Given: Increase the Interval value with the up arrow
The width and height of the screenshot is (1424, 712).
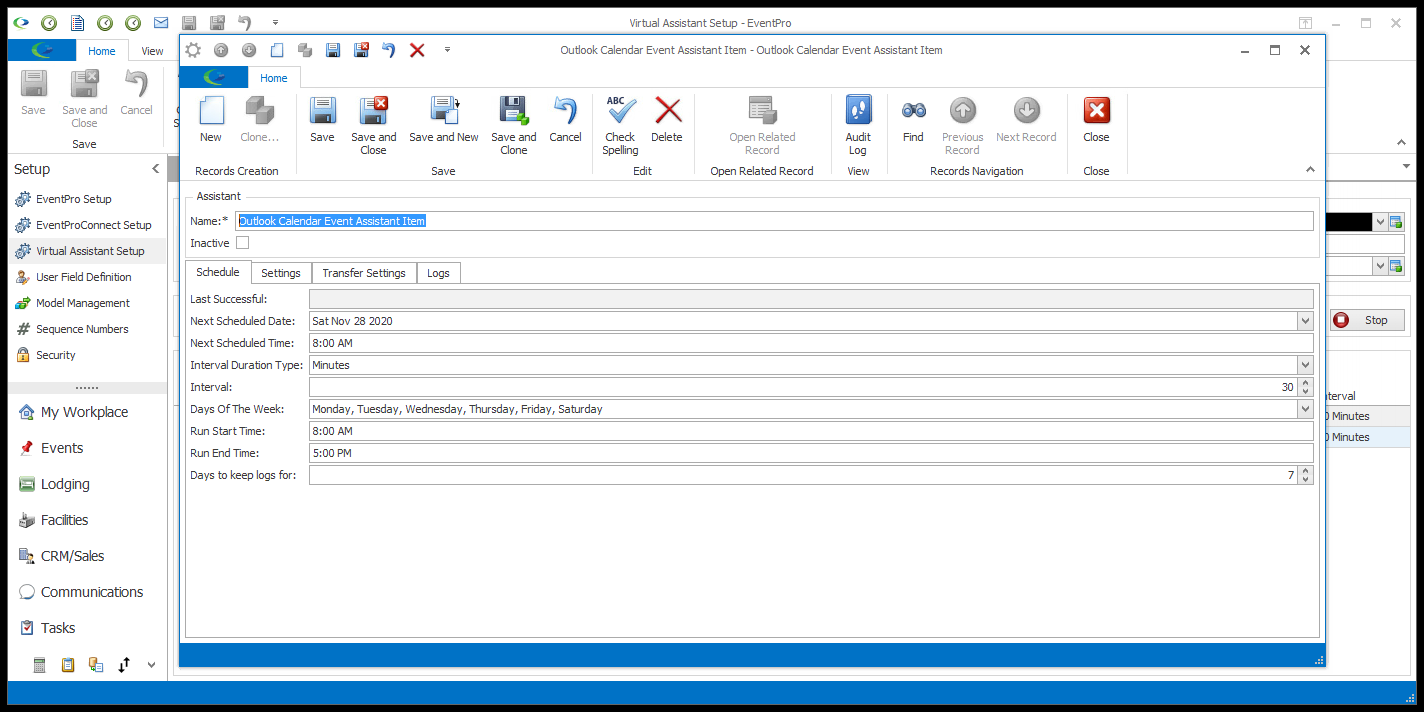Looking at the screenshot, I should click(1305, 383).
